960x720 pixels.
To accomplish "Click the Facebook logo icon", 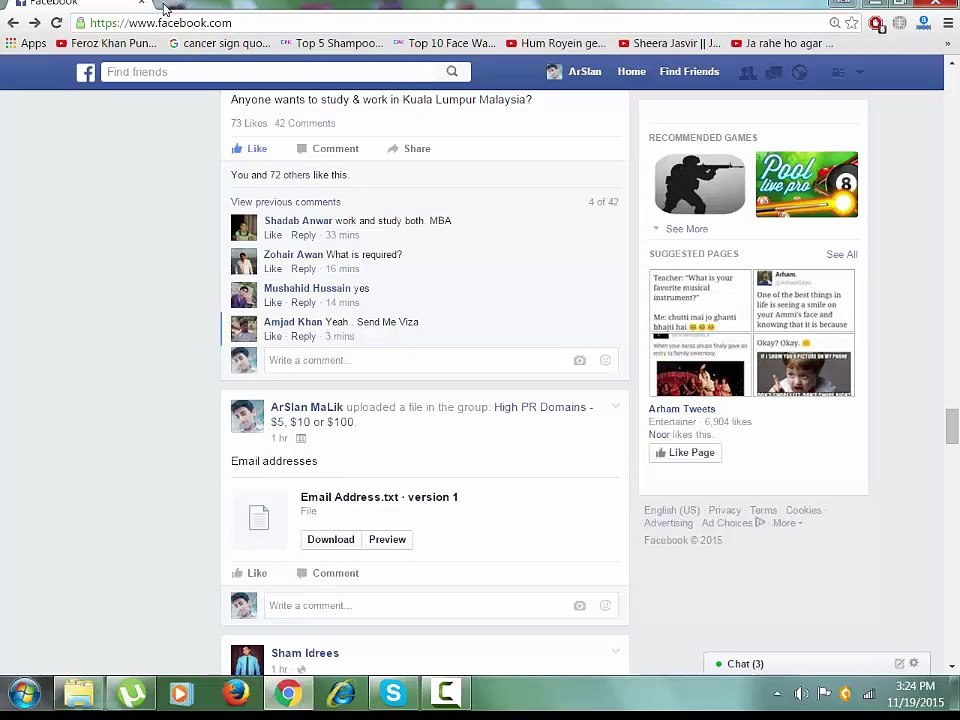I will (86, 72).
